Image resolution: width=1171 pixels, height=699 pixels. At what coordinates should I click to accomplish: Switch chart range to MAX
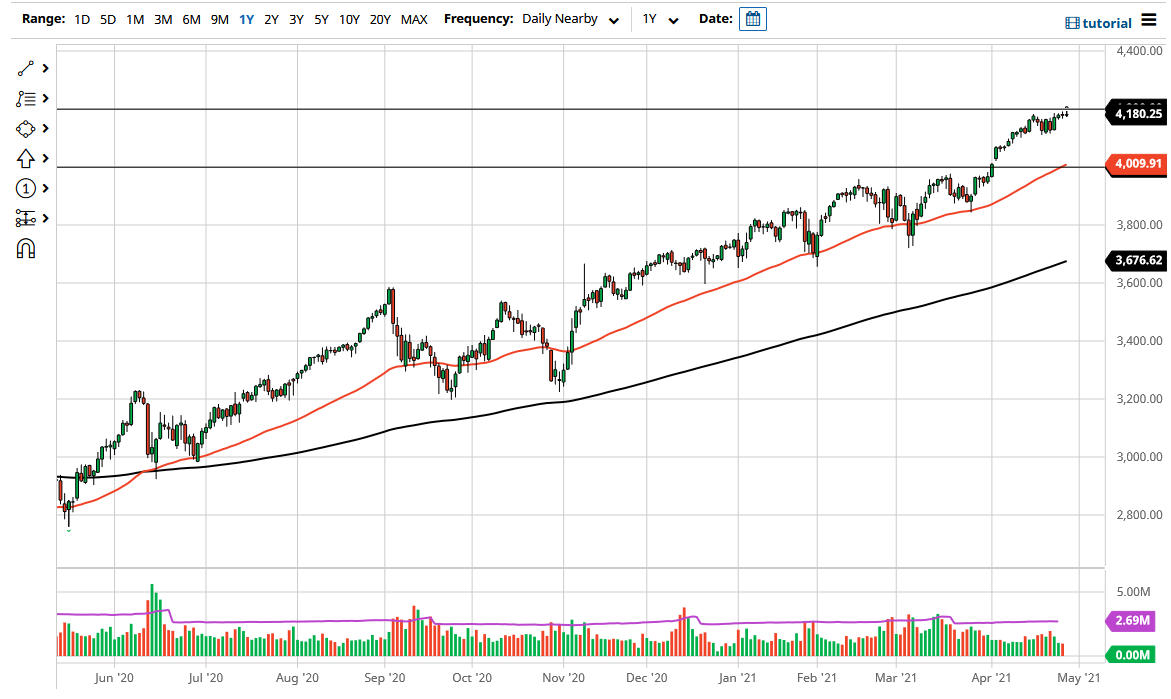[414, 18]
